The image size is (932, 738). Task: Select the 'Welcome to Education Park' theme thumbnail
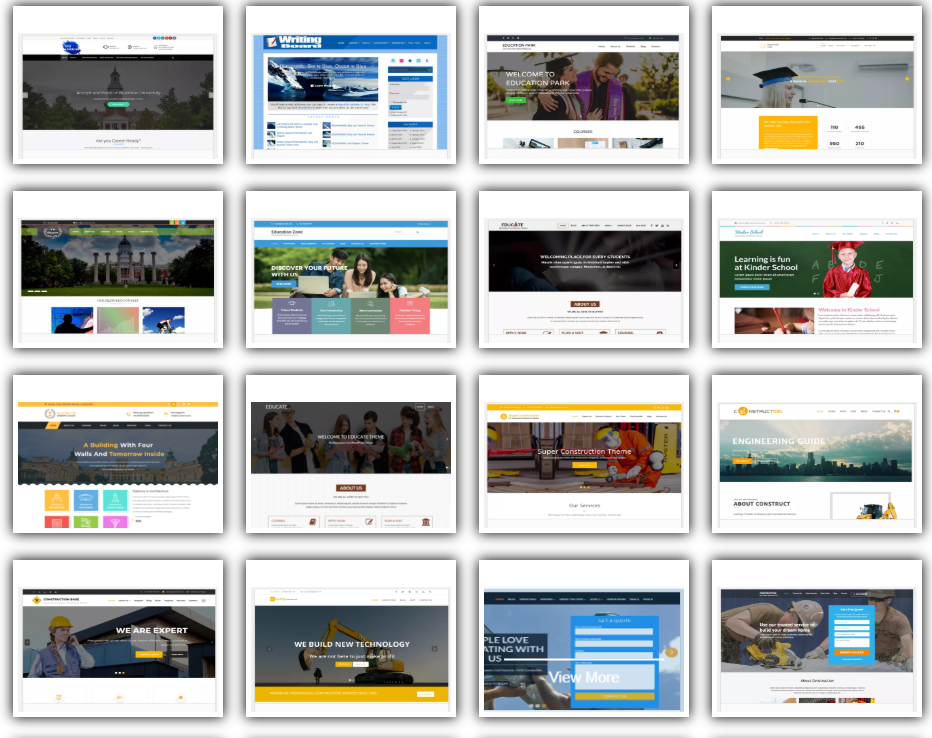[x=584, y=85]
